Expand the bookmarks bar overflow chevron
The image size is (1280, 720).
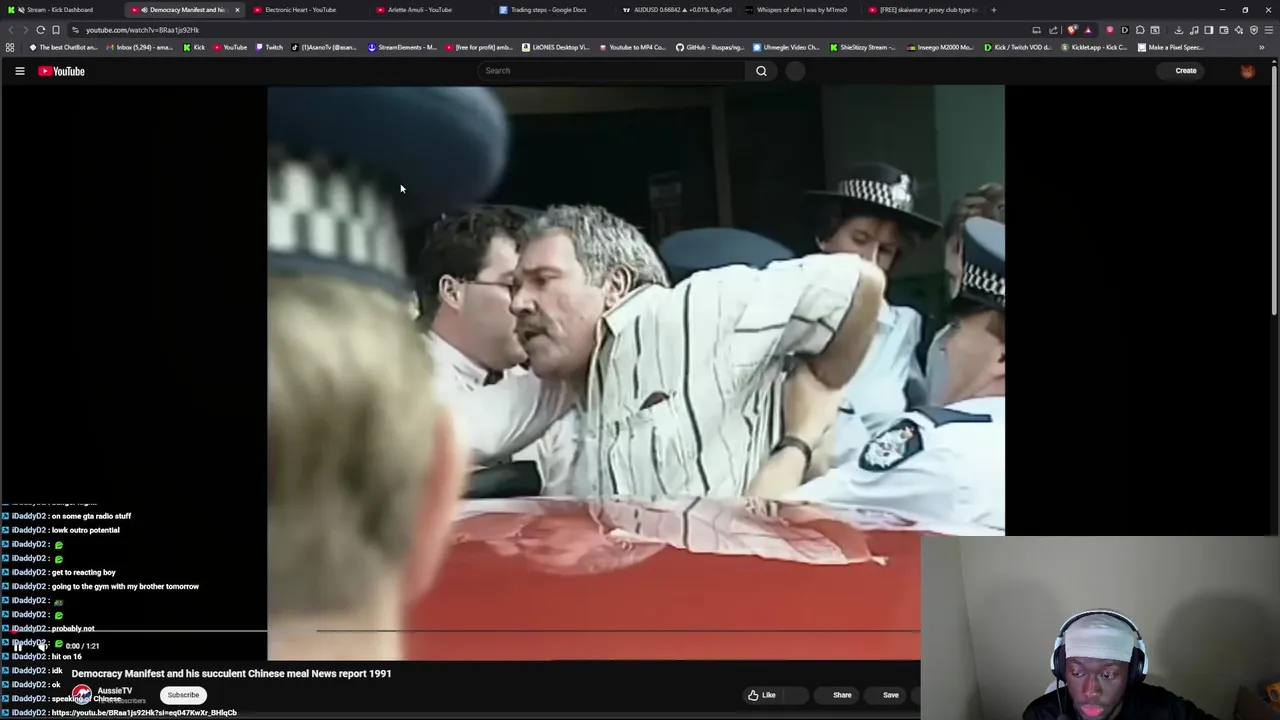(x=1262, y=47)
